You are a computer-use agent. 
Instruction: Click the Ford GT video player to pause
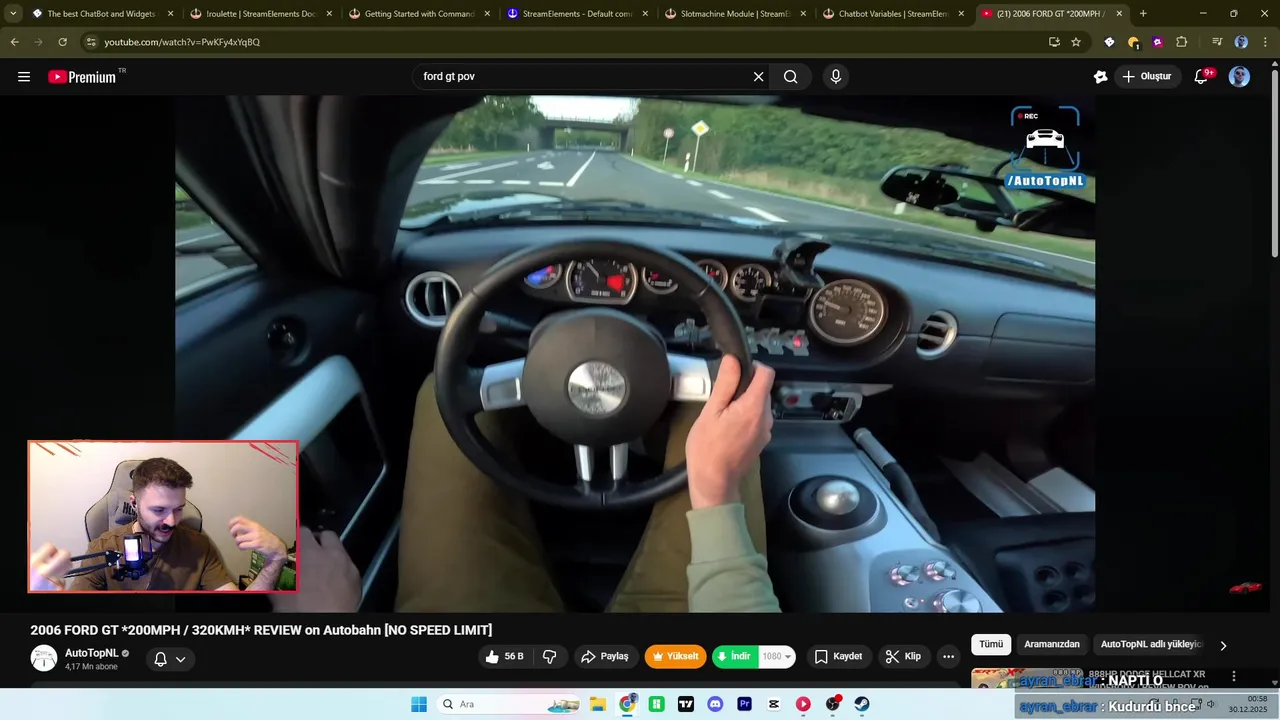[635, 354]
